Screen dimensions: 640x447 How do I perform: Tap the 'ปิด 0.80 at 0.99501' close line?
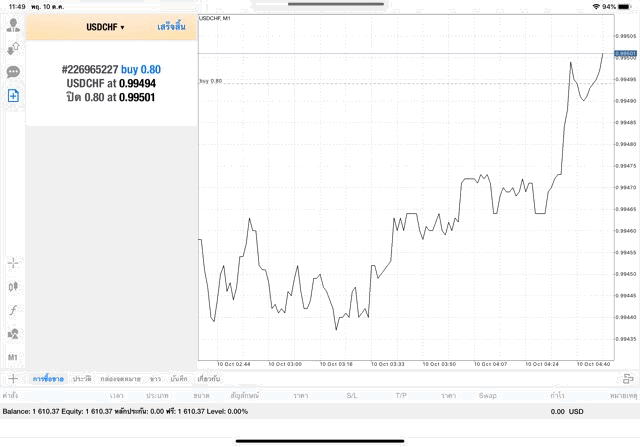tap(111, 98)
